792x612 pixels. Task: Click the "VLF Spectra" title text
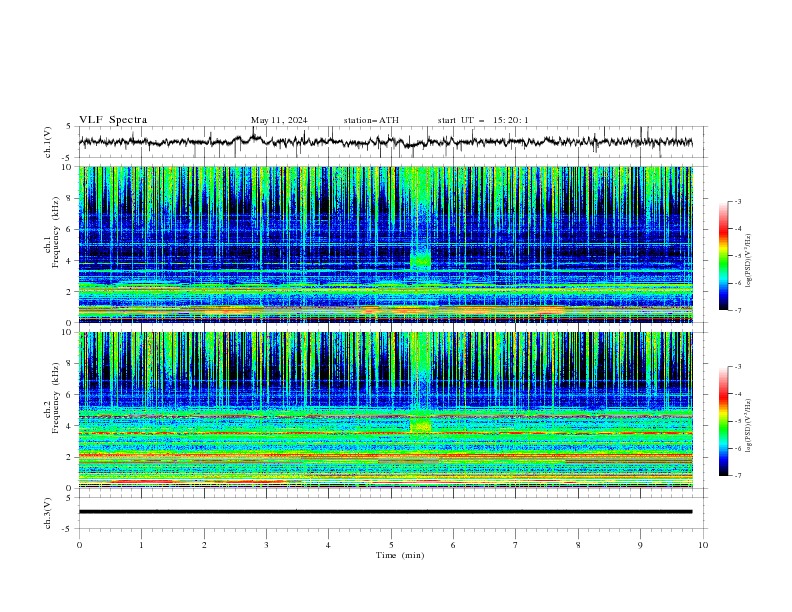pos(113,120)
